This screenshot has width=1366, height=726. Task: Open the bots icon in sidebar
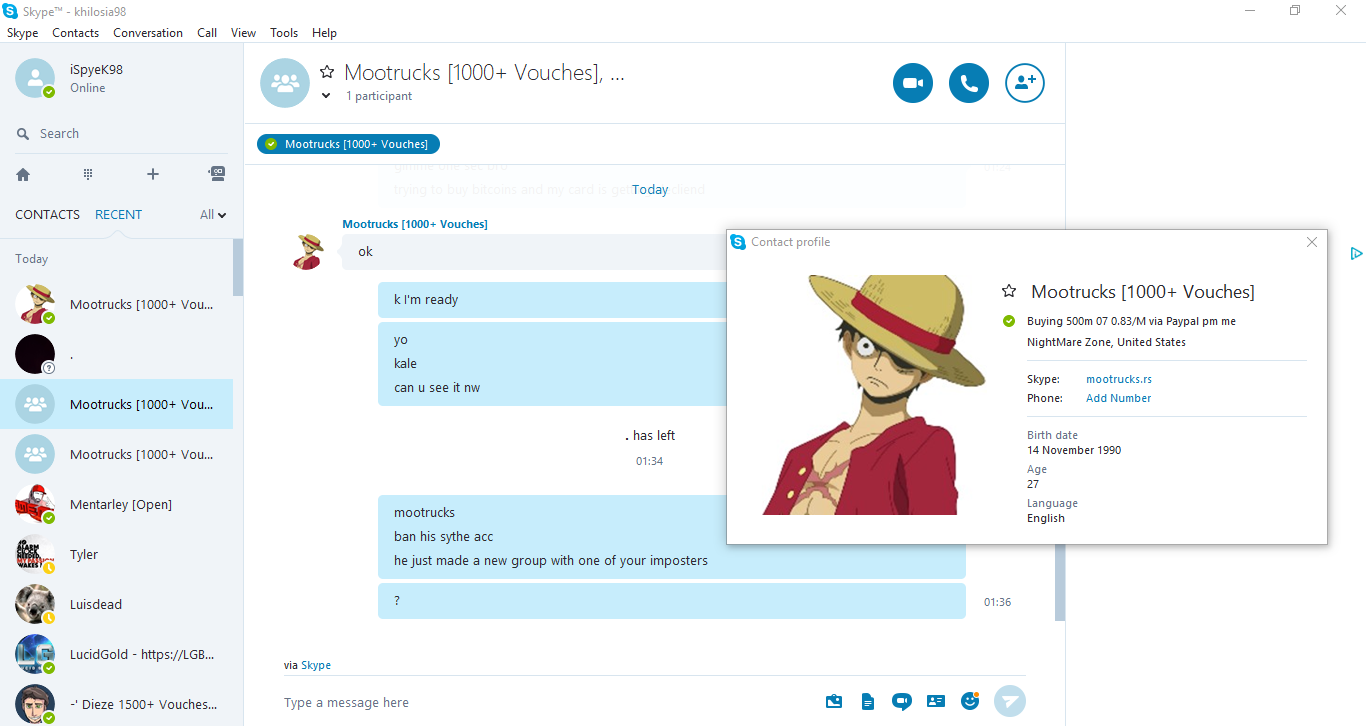click(x=217, y=173)
